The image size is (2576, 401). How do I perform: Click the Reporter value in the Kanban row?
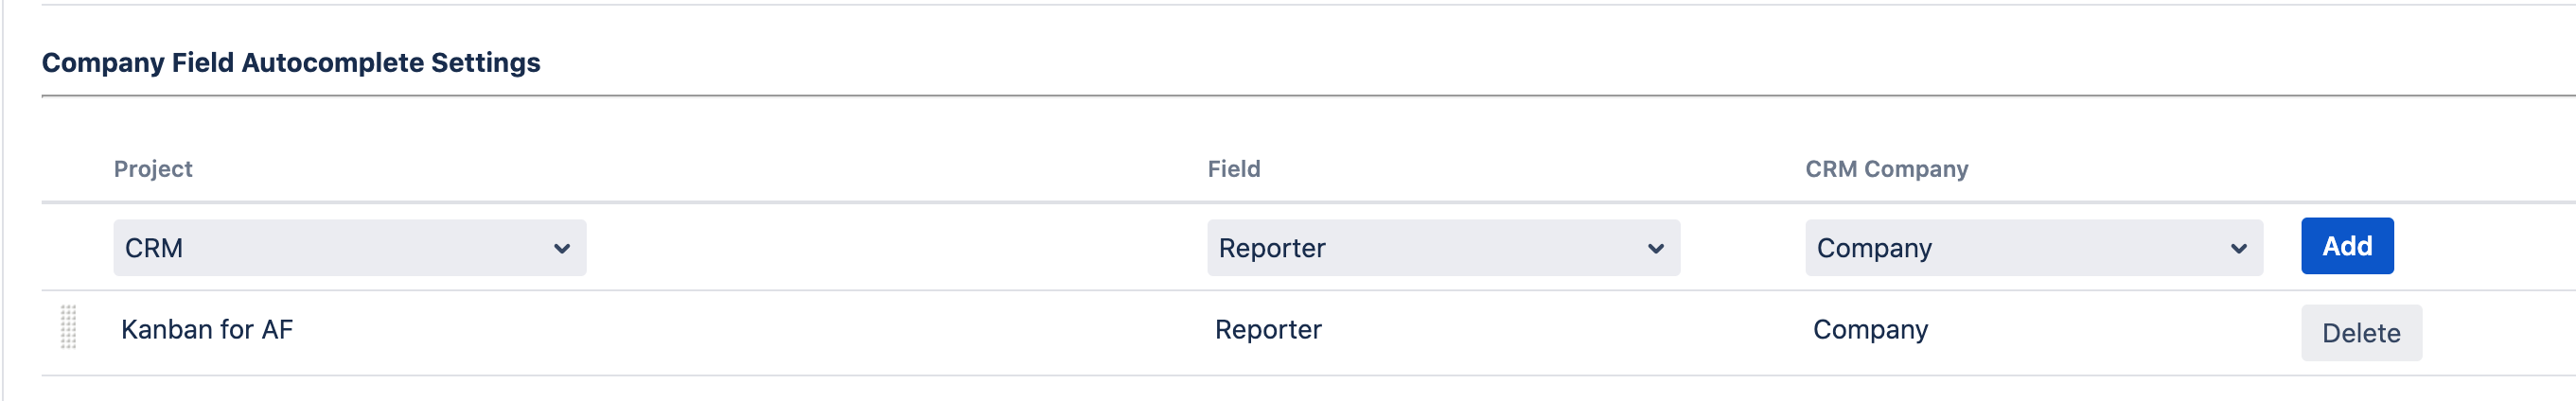(1267, 330)
